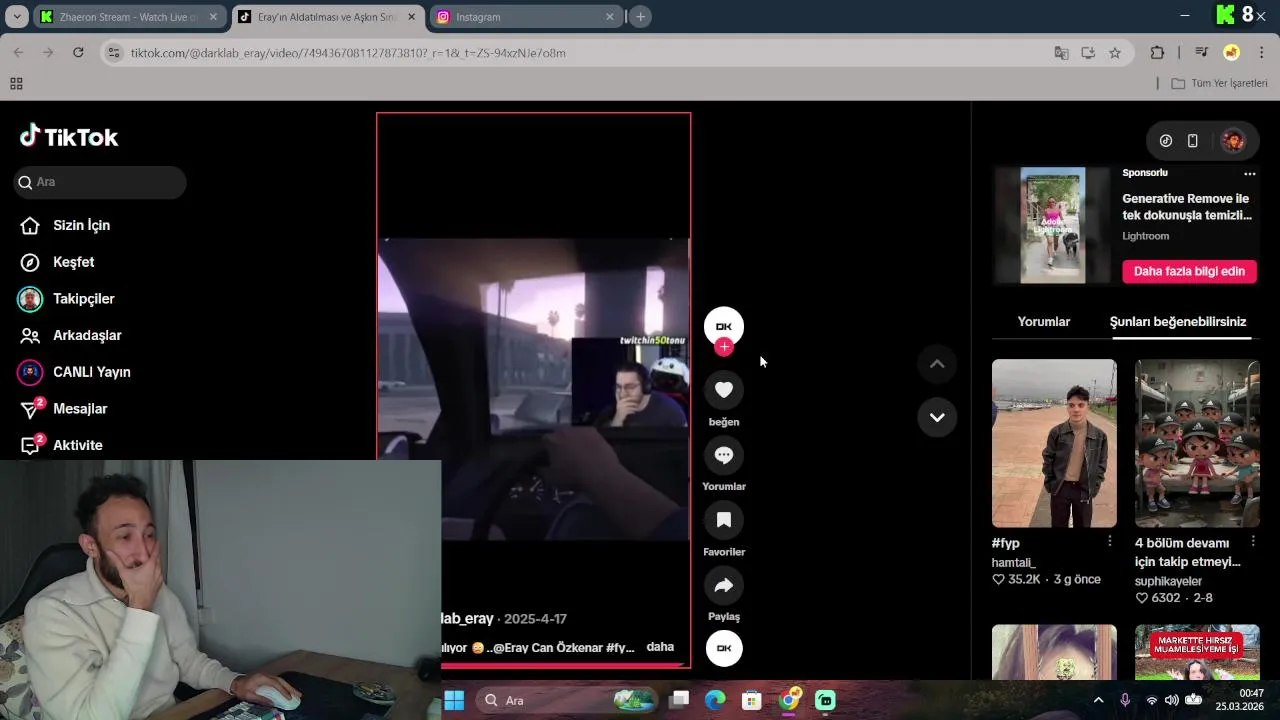1280x720 pixels.
Task: Open taskbar clock and date
Action: point(1239,700)
